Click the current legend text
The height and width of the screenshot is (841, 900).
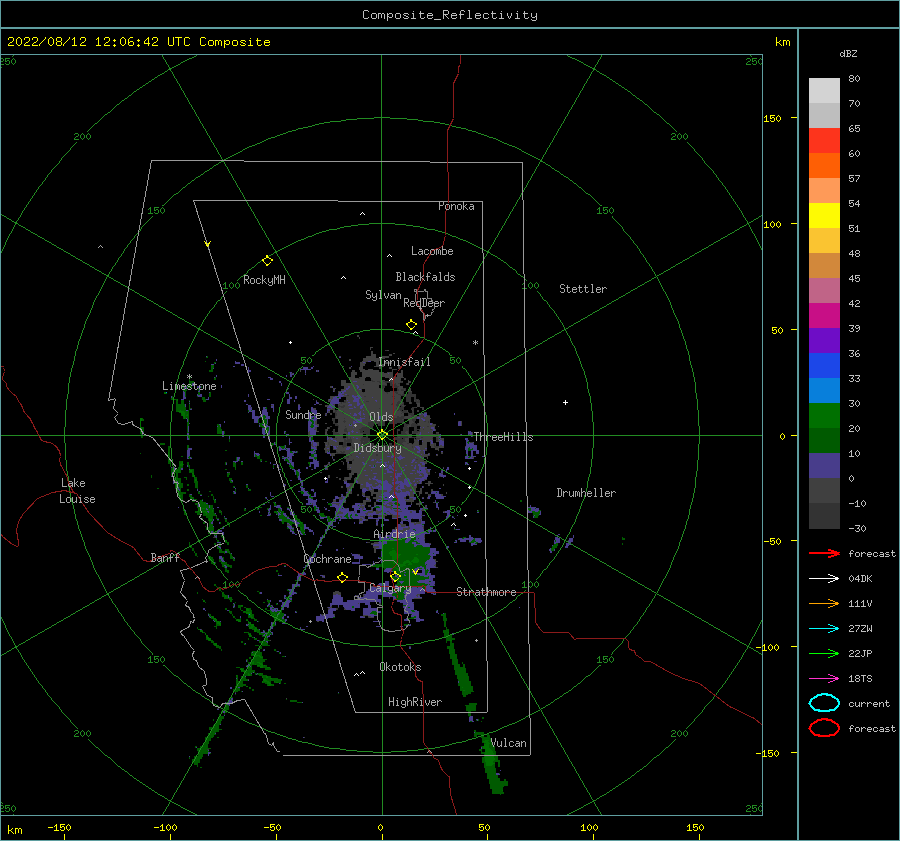pos(869,704)
